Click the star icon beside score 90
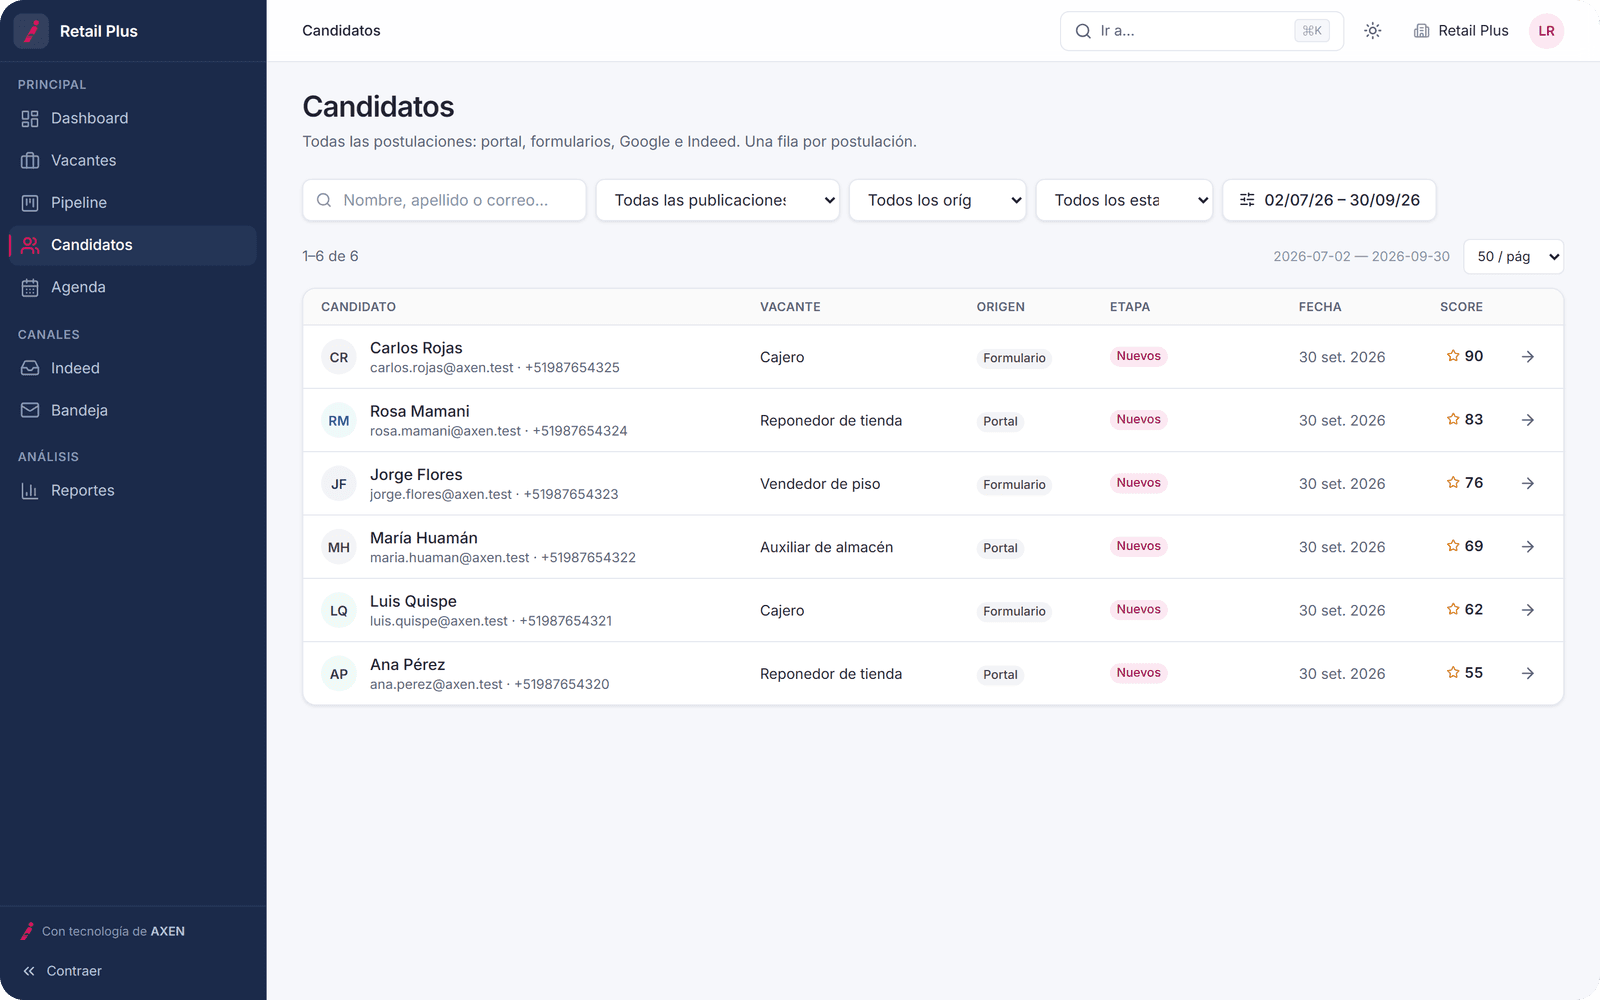The width and height of the screenshot is (1600, 1000). (1453, 356)
